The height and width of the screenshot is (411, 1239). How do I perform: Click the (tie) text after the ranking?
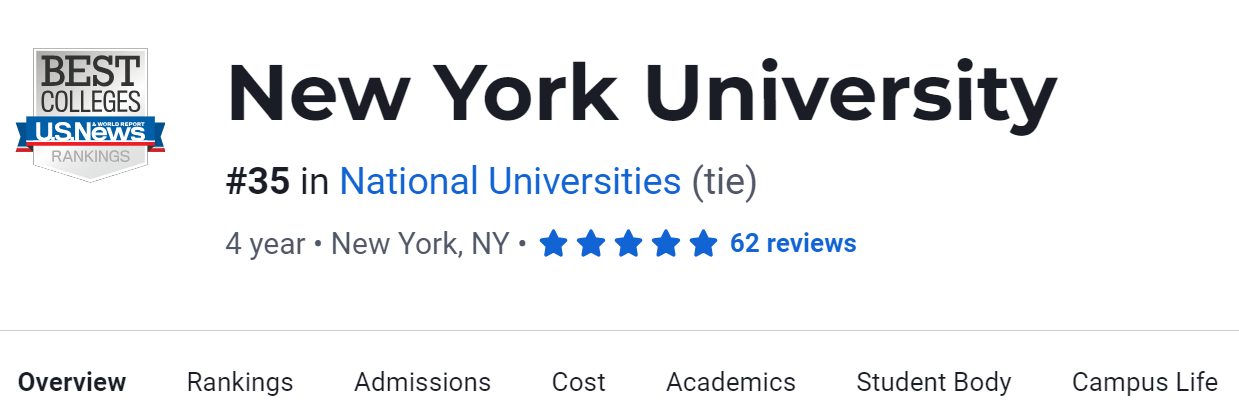coord(725,181)
